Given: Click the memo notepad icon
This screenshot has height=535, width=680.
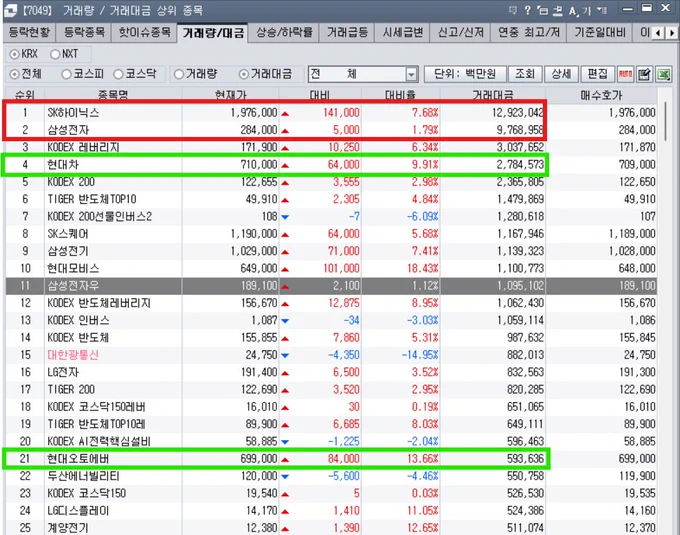Looking at the screenshot, I should 644,74.
